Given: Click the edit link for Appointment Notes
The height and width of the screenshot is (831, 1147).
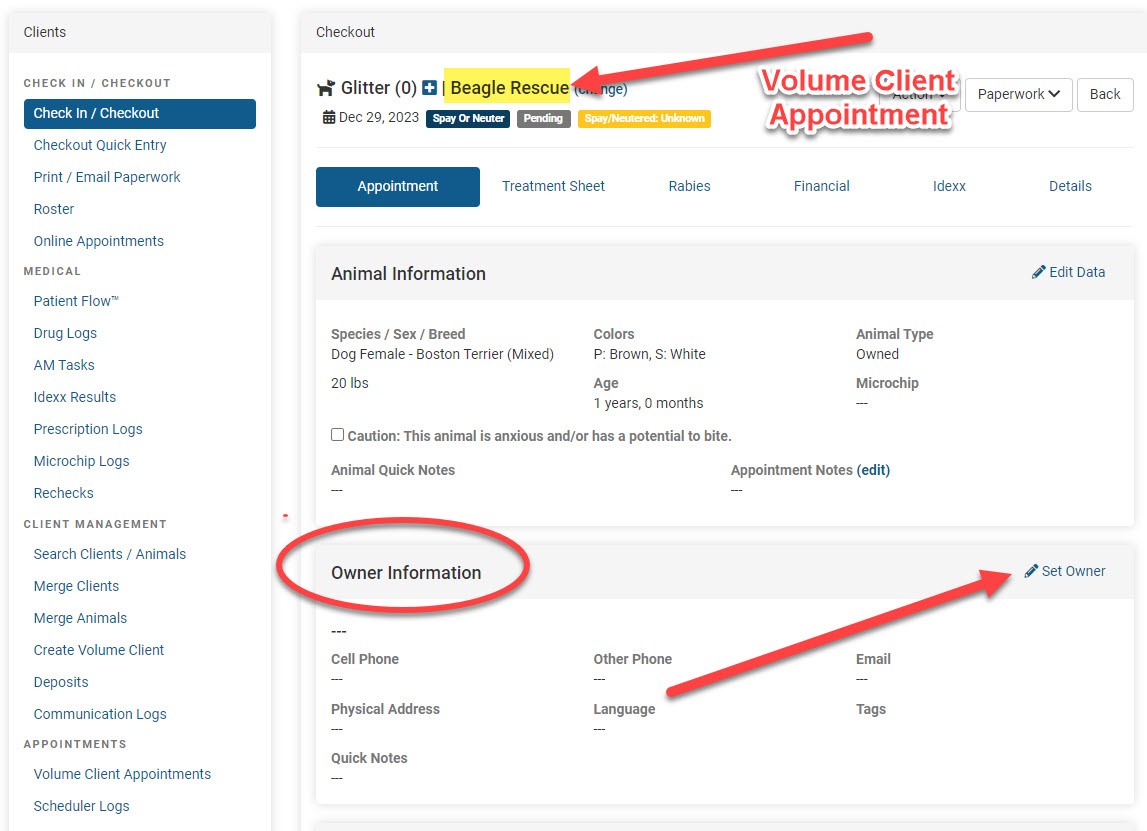Looking at the screenshot, I should [x=873, y=470].
